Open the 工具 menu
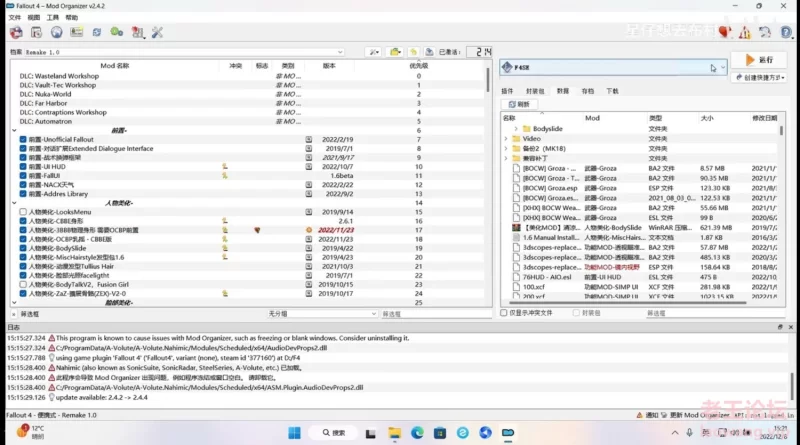This screenshot has width=800, height=445. 53,17
